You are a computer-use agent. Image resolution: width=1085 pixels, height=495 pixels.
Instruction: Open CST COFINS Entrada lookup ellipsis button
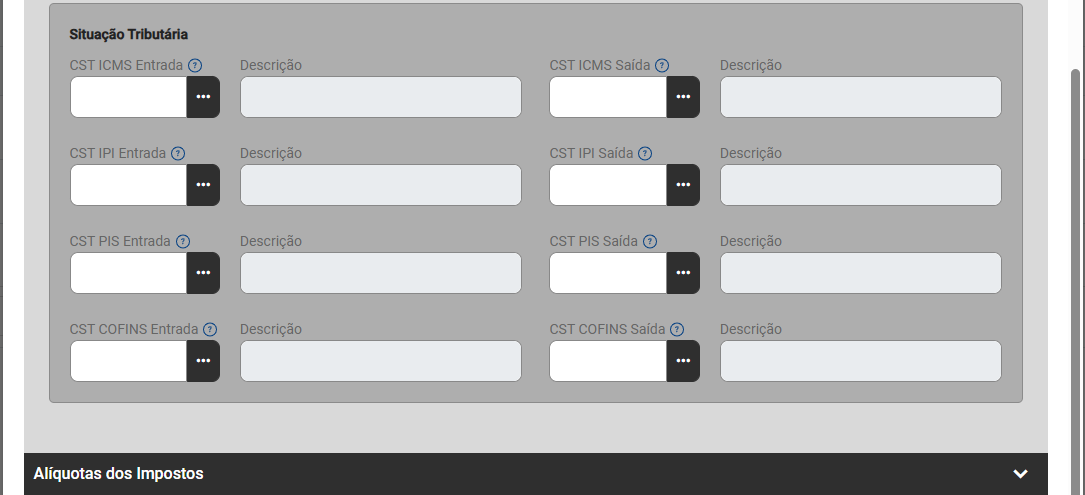(x=203, y=361)
